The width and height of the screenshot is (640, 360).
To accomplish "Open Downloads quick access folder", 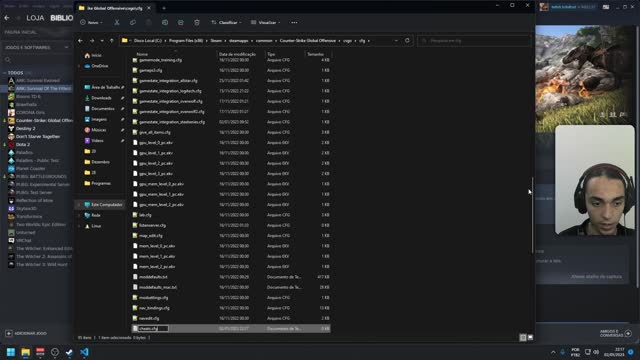I will [x=101, y=98].
